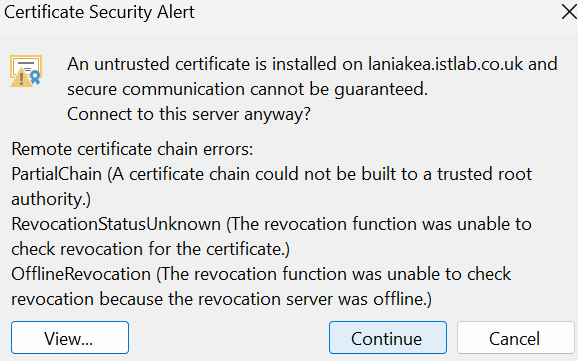Screen dimensions: 578x361
Task: Click the Certificate Security Alert title text
Action: click(x=99, y=12)
